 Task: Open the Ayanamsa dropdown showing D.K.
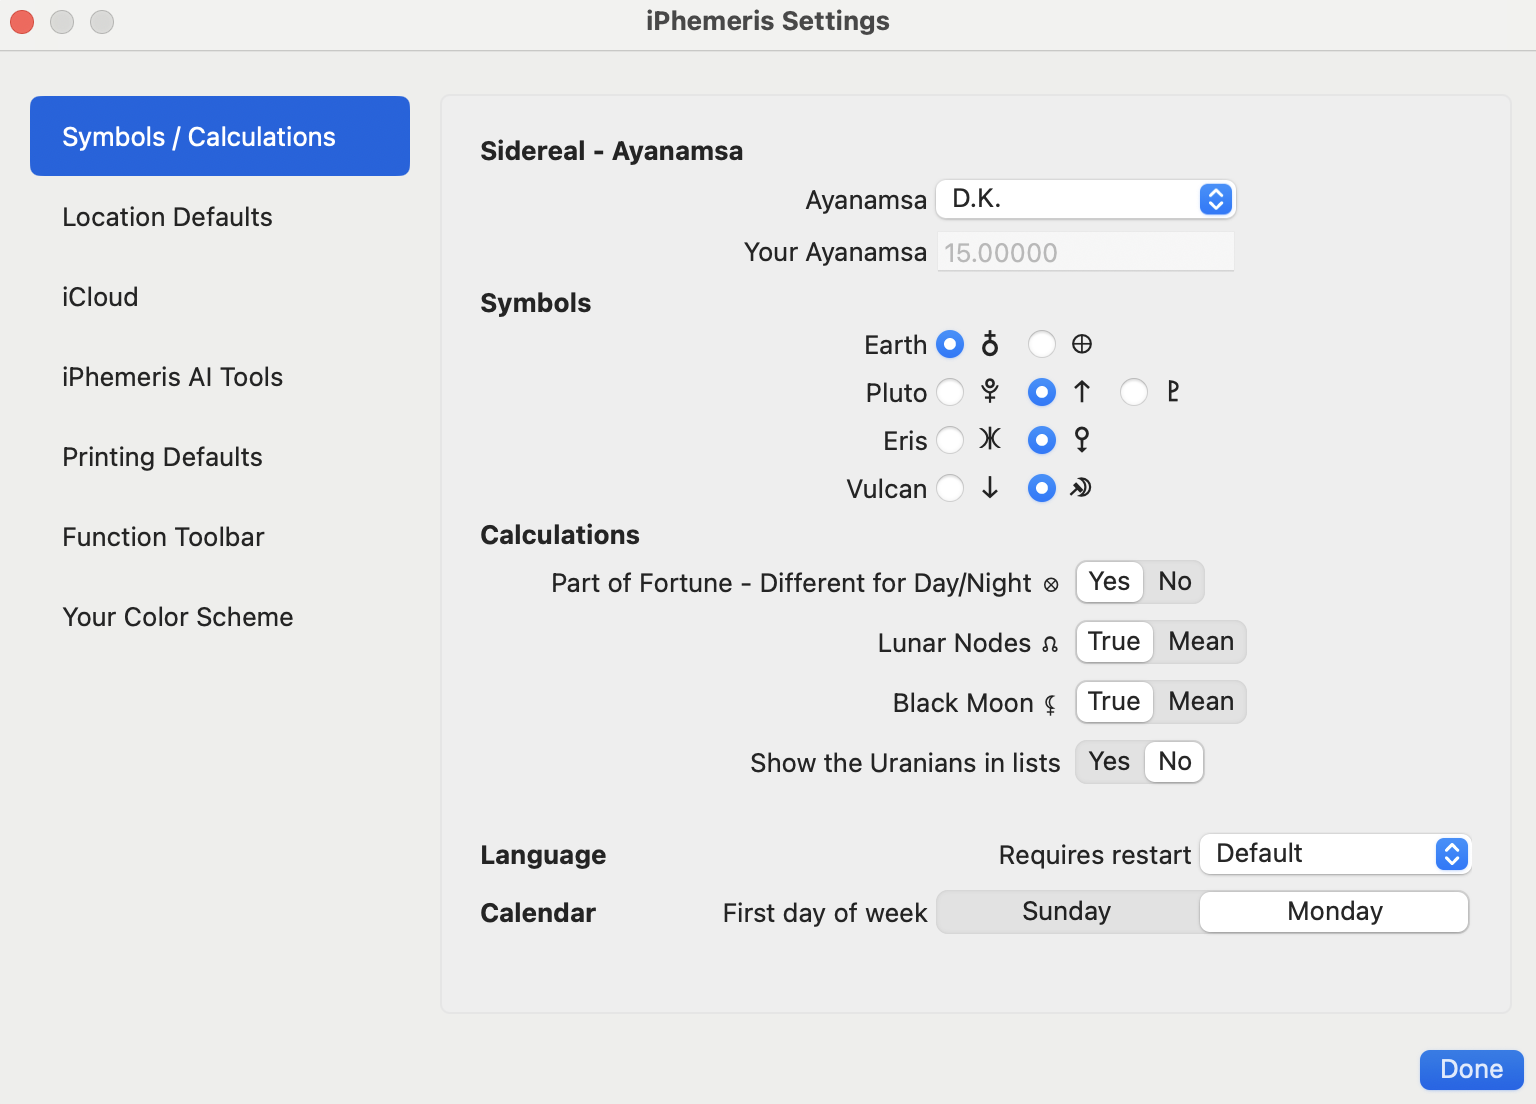click(1085, 199)
